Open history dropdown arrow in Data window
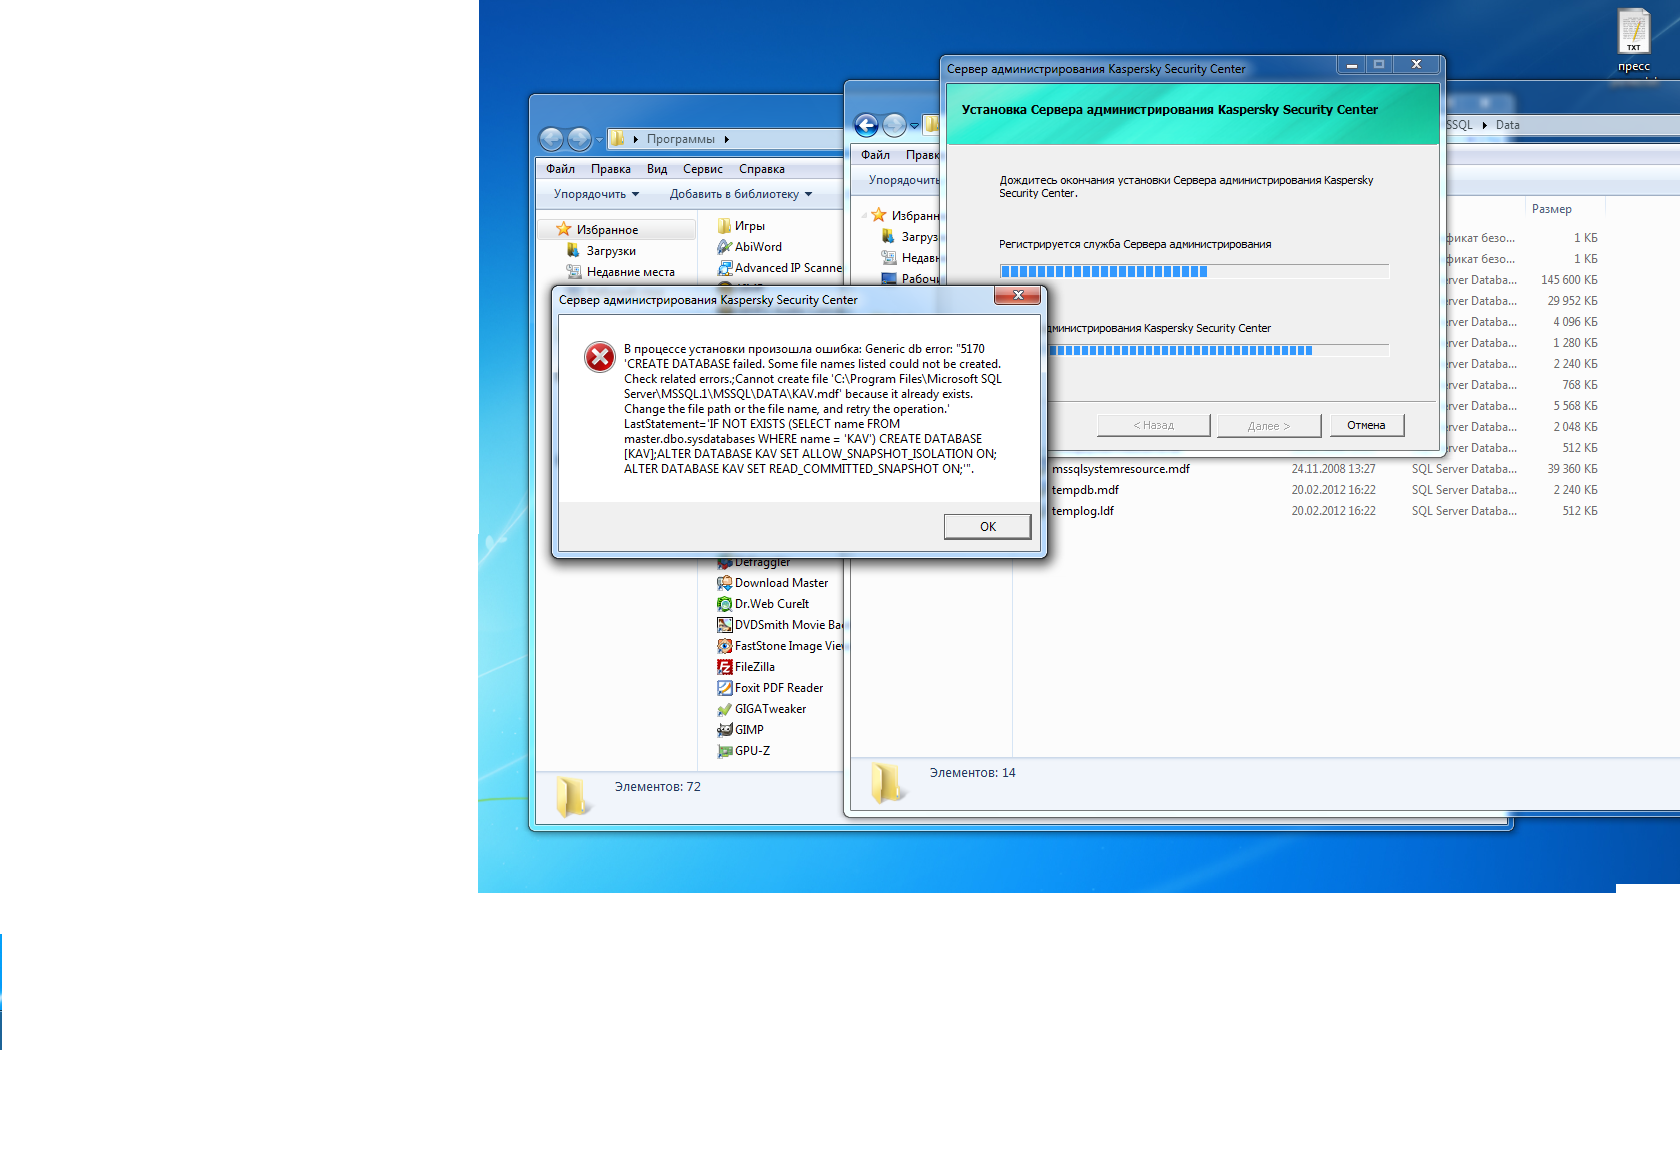 coord(914,125)
